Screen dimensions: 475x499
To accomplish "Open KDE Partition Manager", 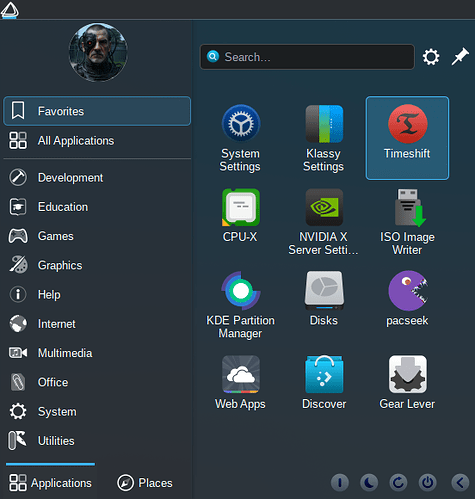I will tap(240, 305).
